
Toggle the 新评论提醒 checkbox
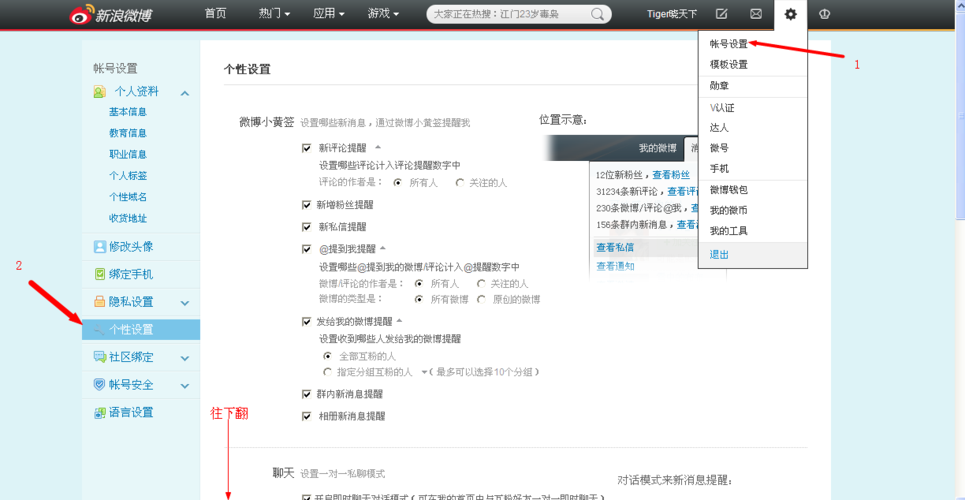pos(306,148)
